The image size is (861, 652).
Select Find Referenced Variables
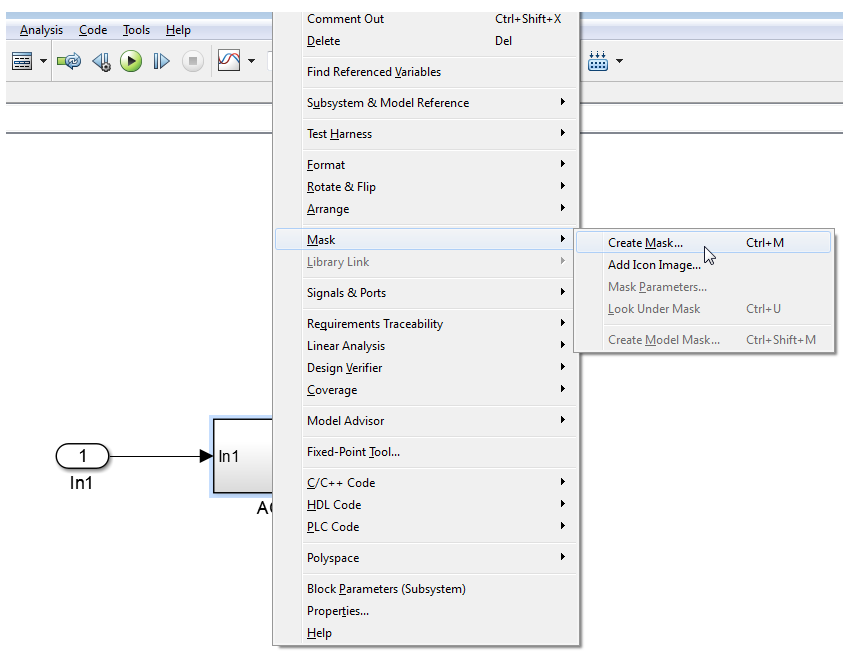[426, 72]
